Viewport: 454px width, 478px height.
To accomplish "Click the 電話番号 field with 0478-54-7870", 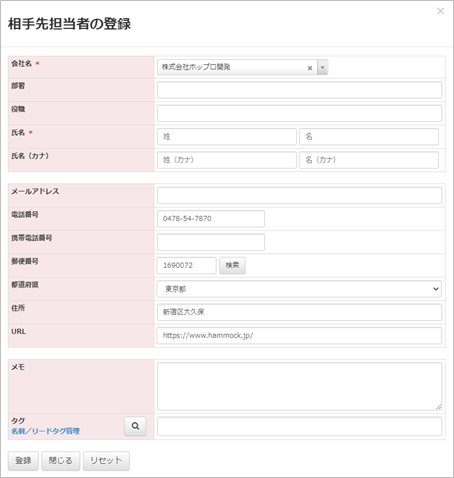I will pyautogui.click(x=211, y=219).
